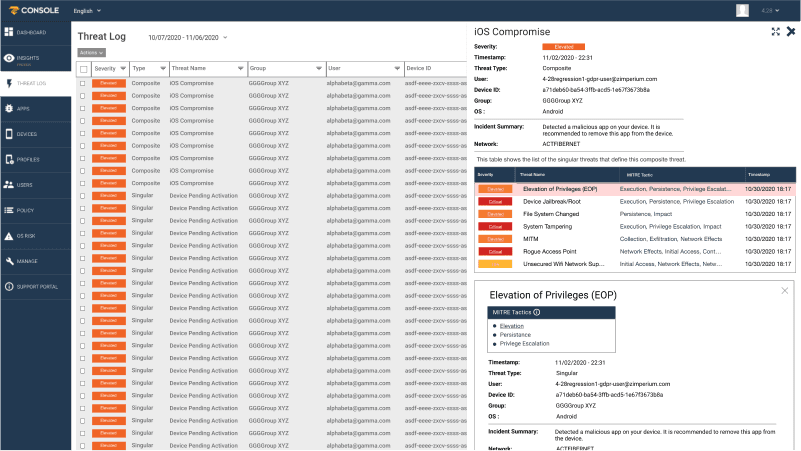Check the first threat log row checkbox
Image resolution: width=801 pixels, height=451 pixels.
82,83
